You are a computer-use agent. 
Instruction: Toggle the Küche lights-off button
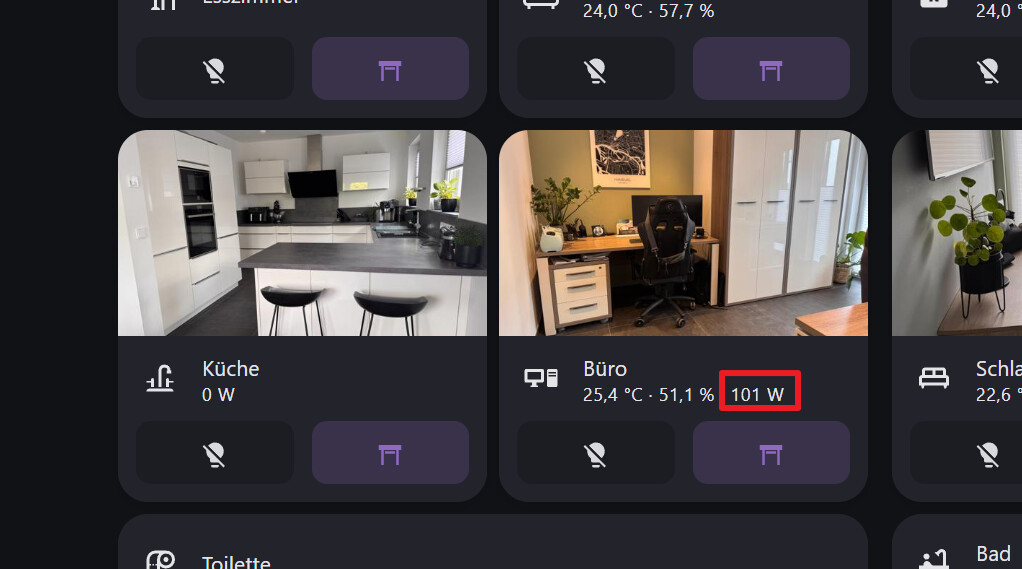214,452
